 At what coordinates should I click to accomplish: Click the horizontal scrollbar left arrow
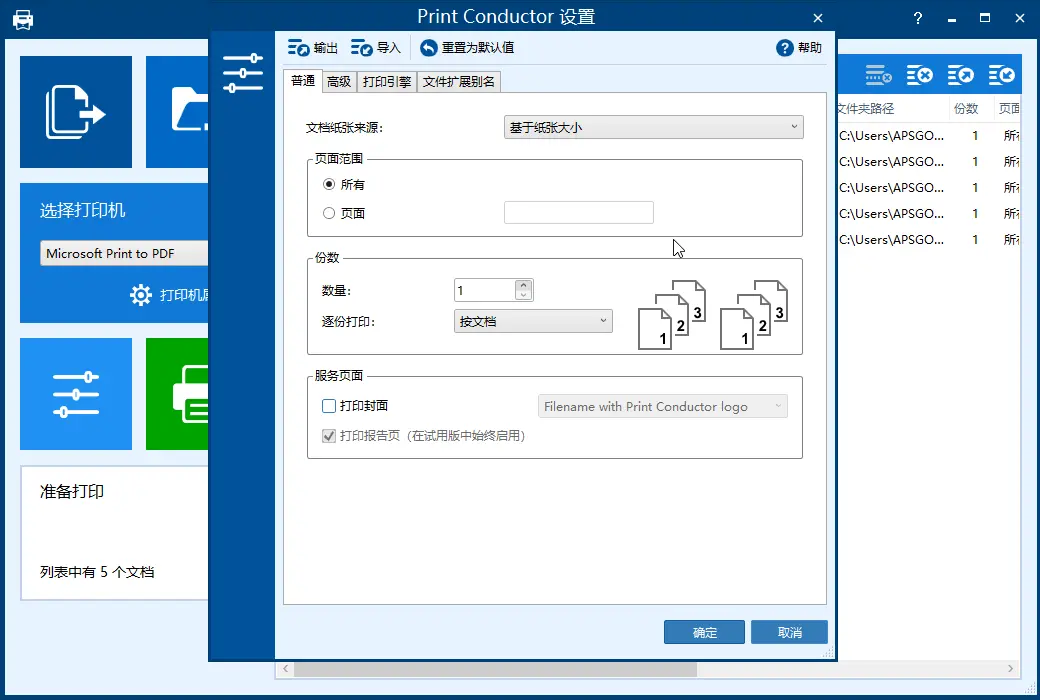point(286,669)
